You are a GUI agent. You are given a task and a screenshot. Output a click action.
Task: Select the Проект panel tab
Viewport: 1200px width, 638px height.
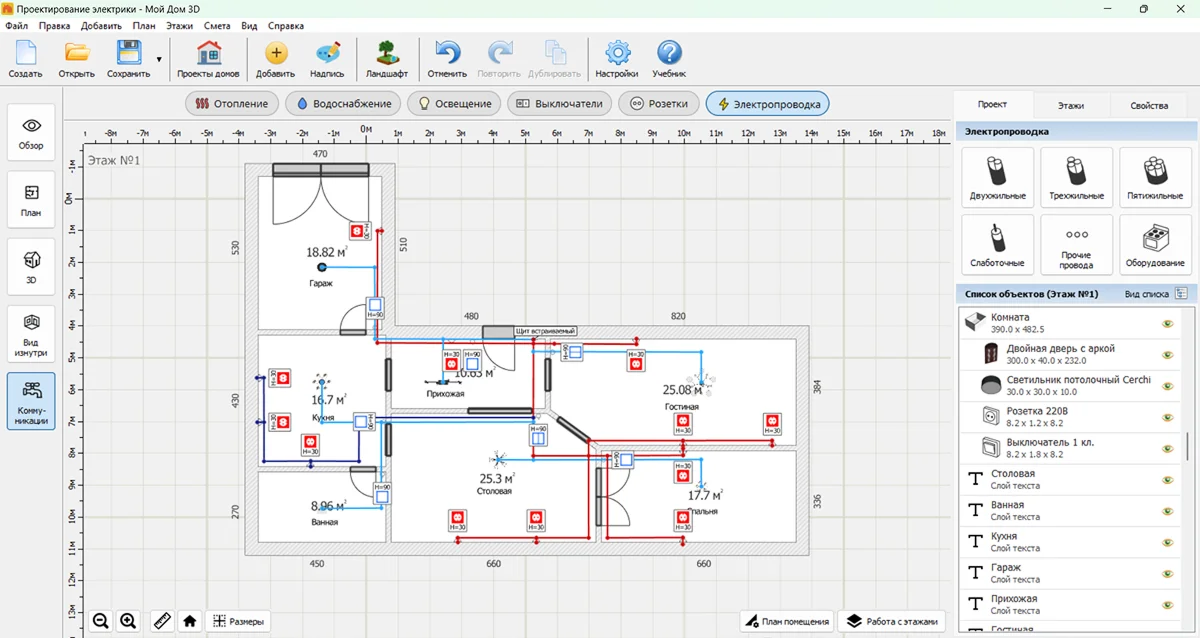tap(992, 104)
